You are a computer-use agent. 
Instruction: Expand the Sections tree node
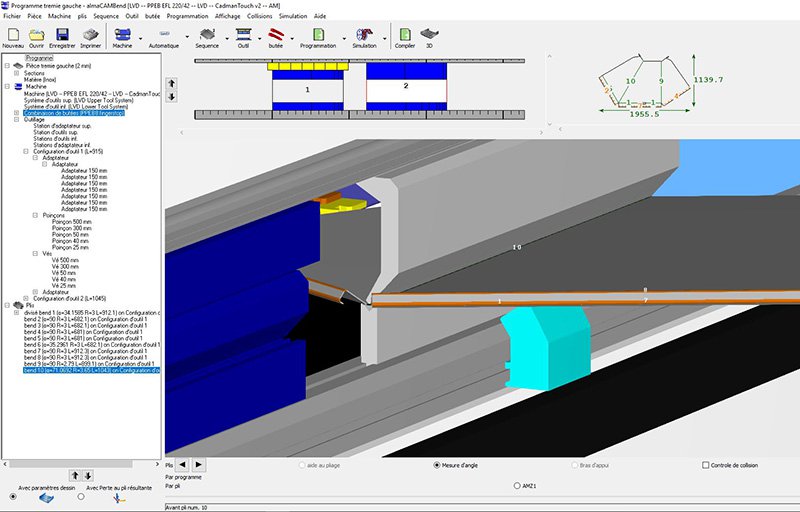coord(17,73)
